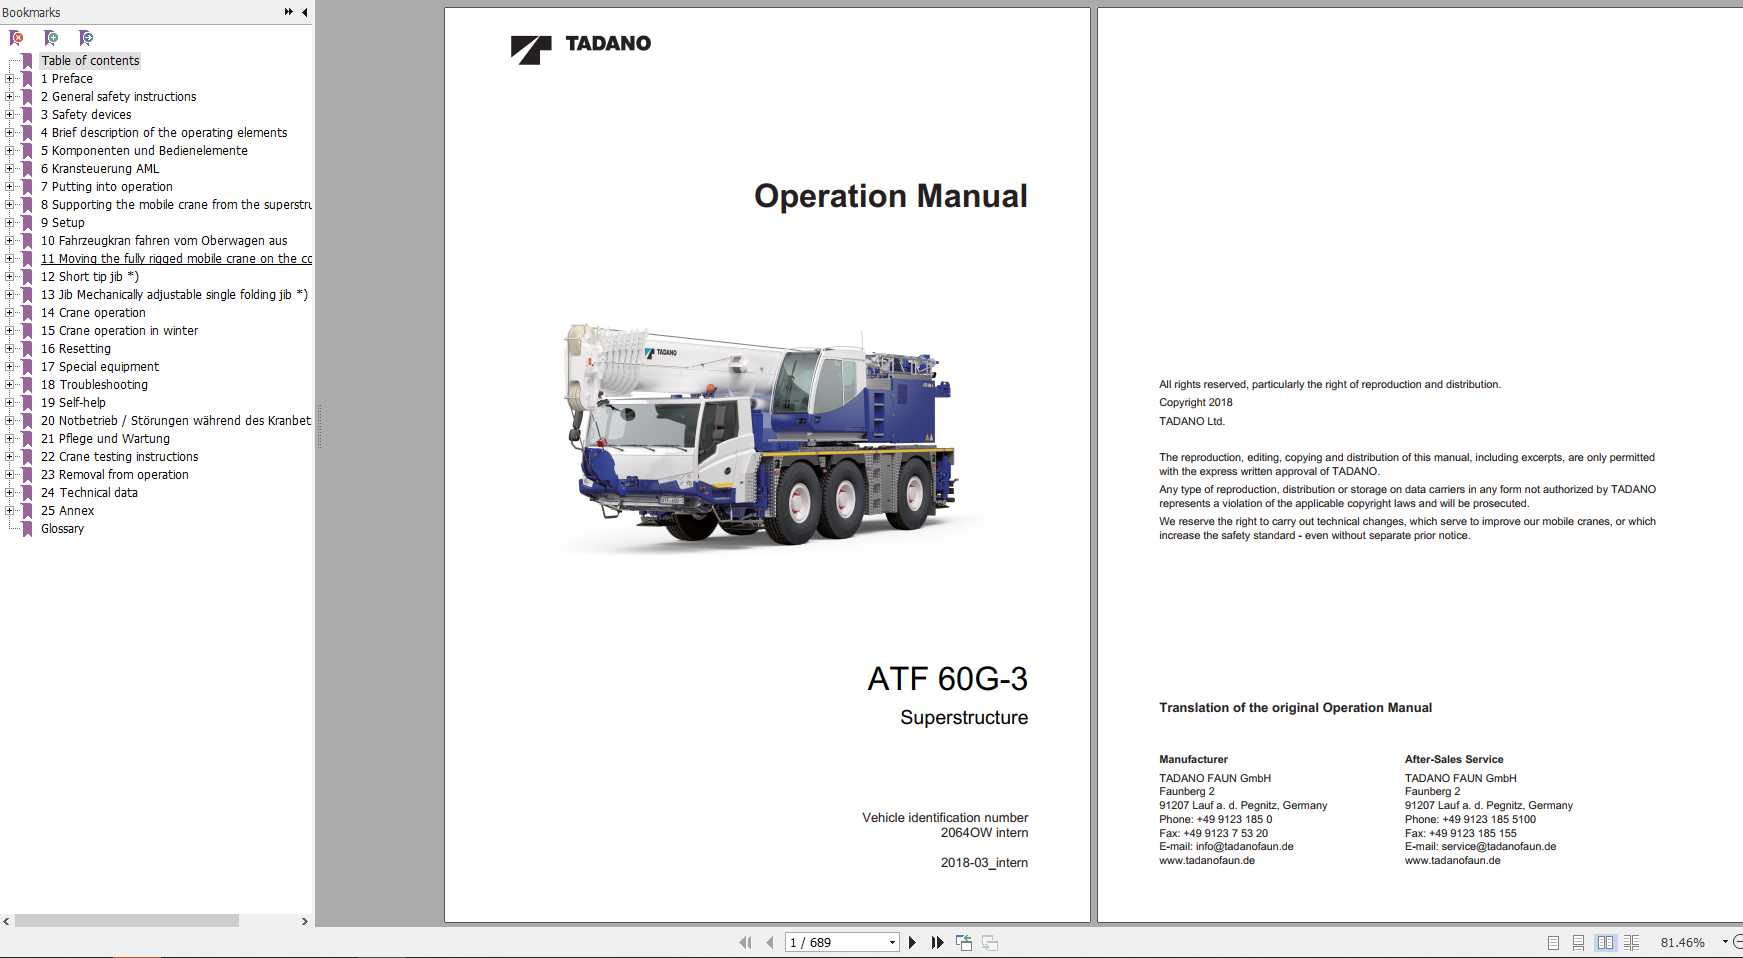Open the page number dropdown
1743x958 pixels.
pos(892,942)
